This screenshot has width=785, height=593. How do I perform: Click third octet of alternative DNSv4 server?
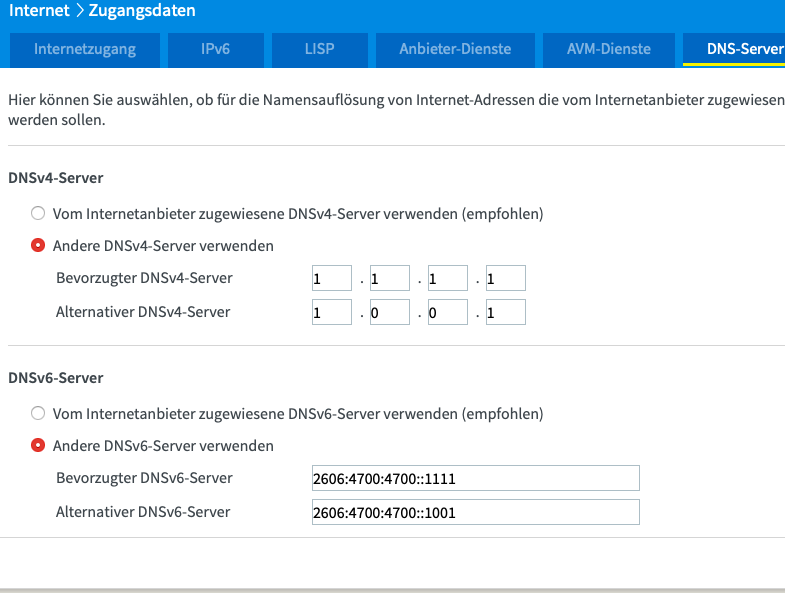pos(448,312)
